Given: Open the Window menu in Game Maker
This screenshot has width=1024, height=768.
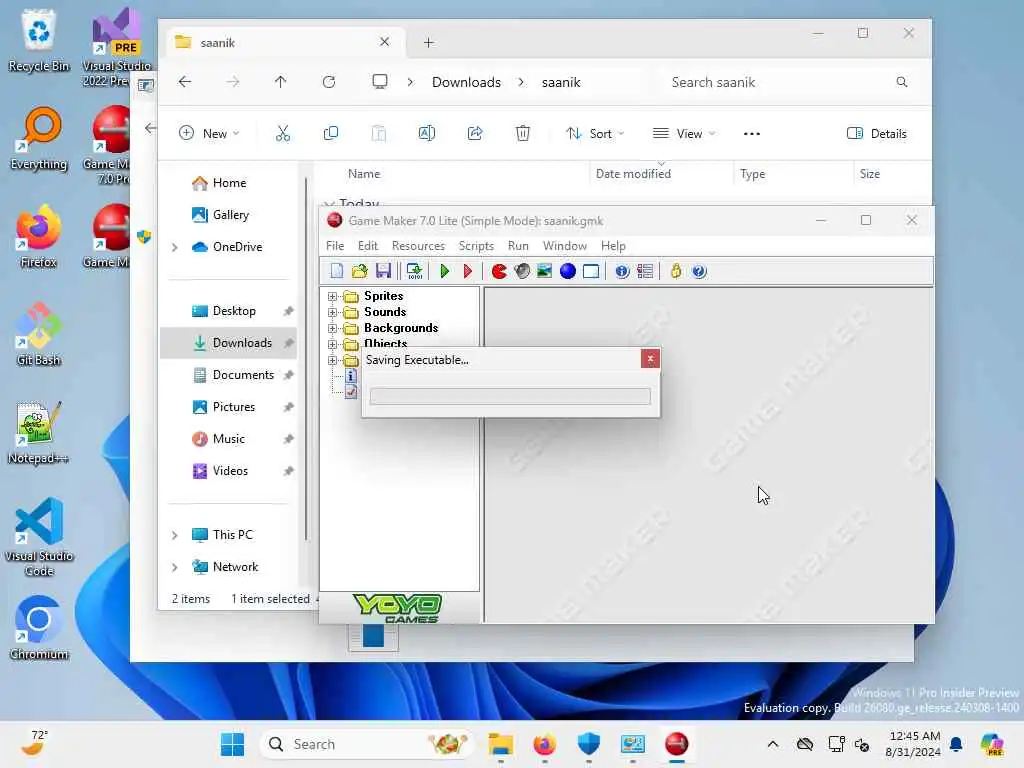Looking at the screenshot, I should [565, 246].
